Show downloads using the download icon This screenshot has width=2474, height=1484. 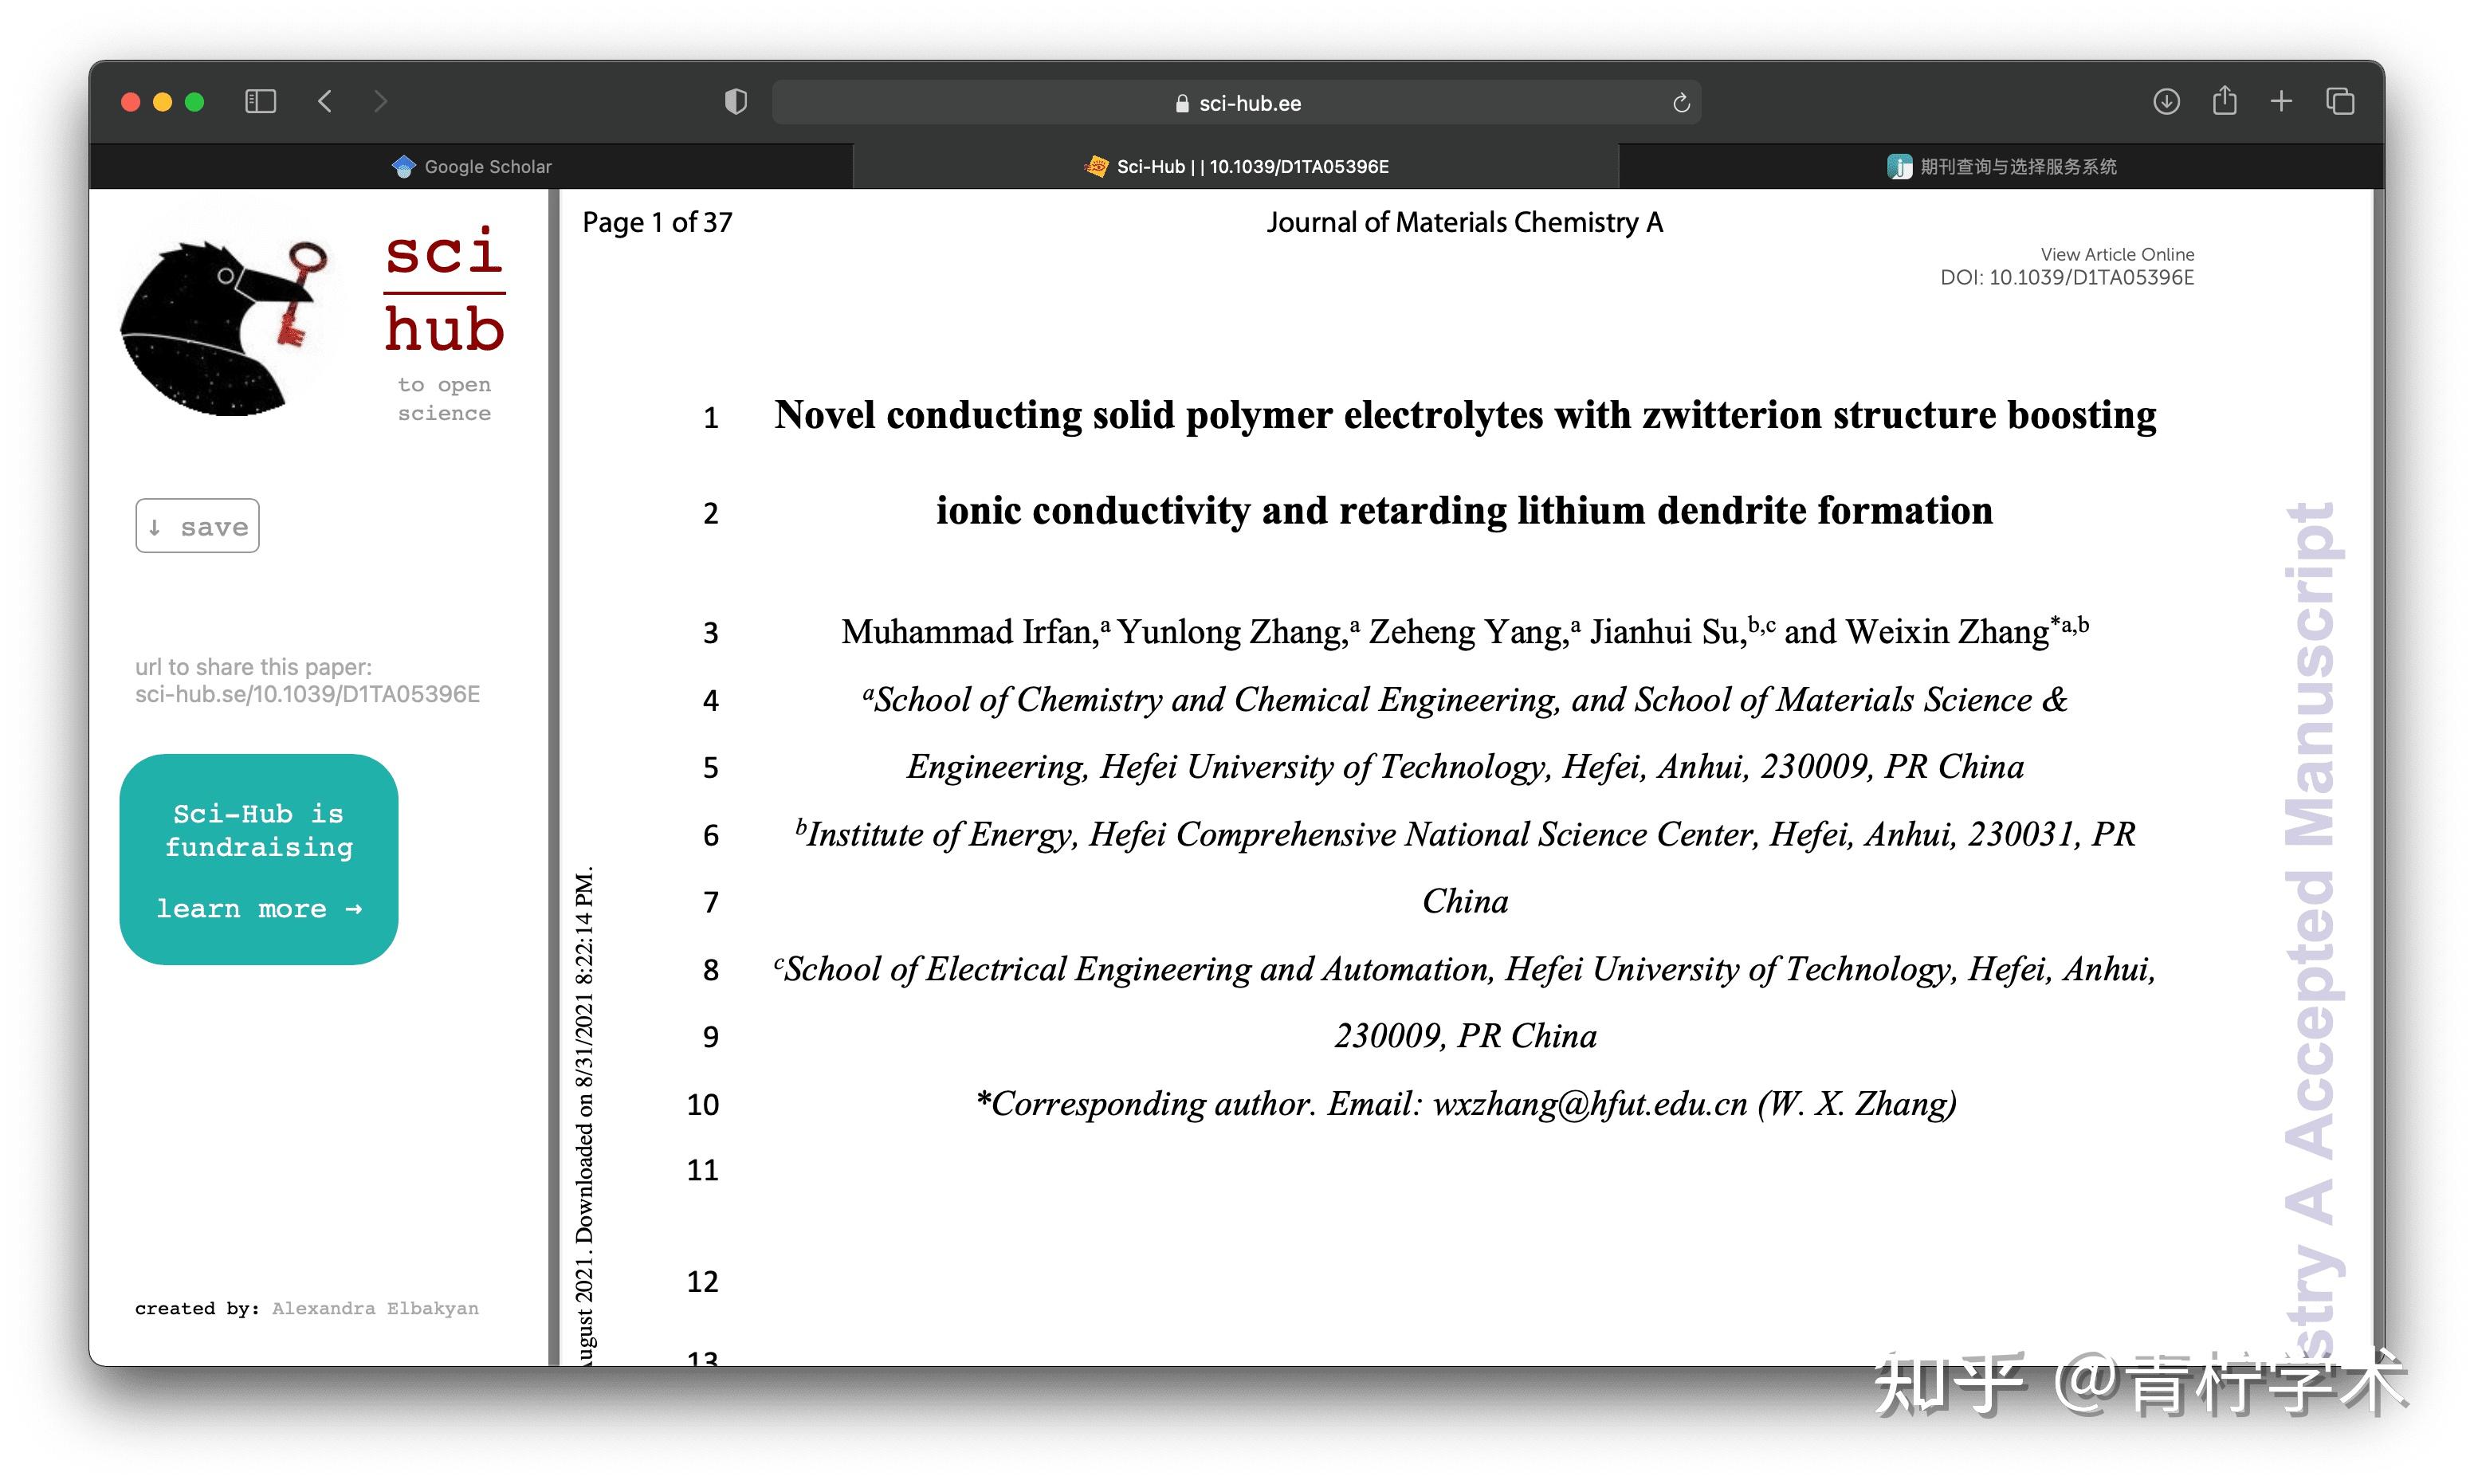(2166, 101)
